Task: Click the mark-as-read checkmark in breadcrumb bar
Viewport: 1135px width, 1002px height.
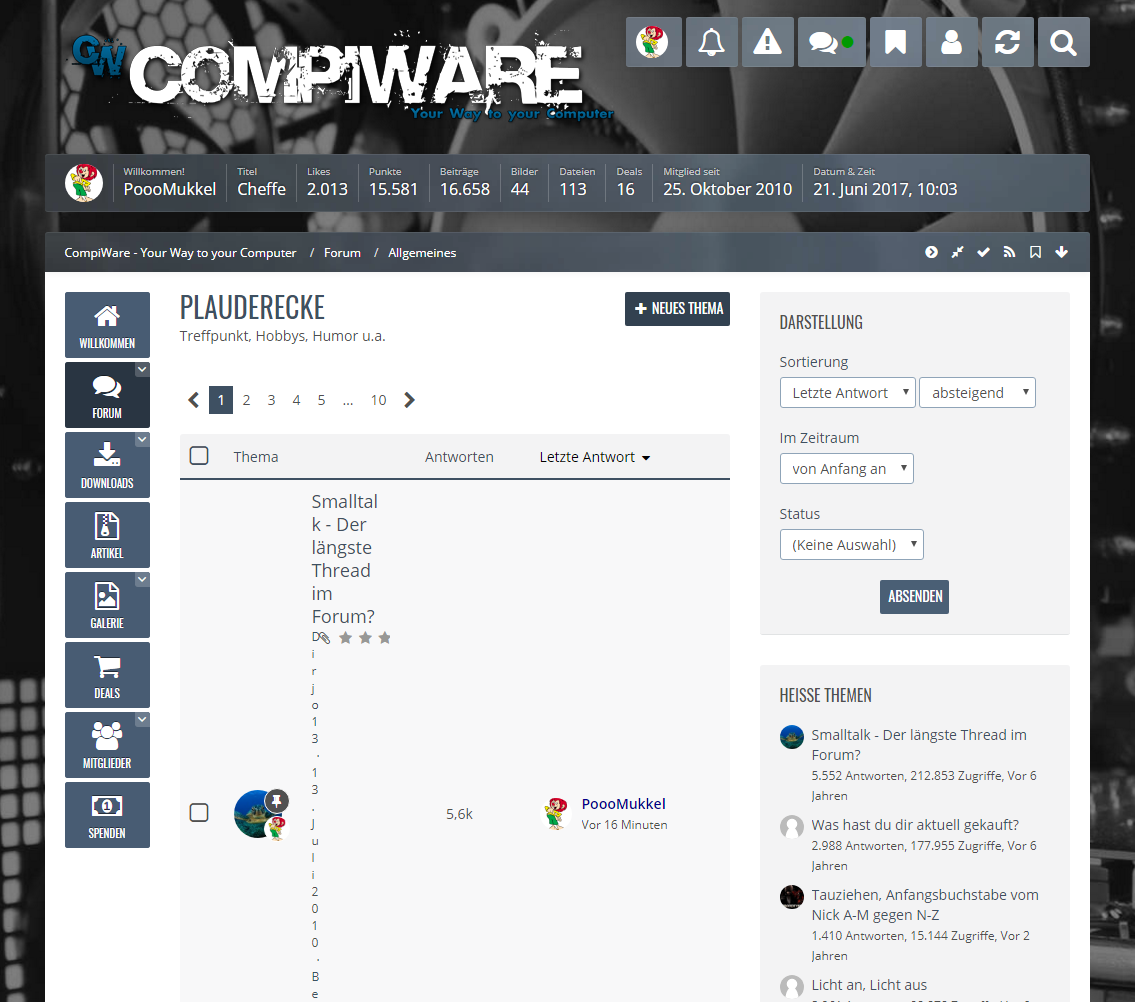Action: coord(983,253)
